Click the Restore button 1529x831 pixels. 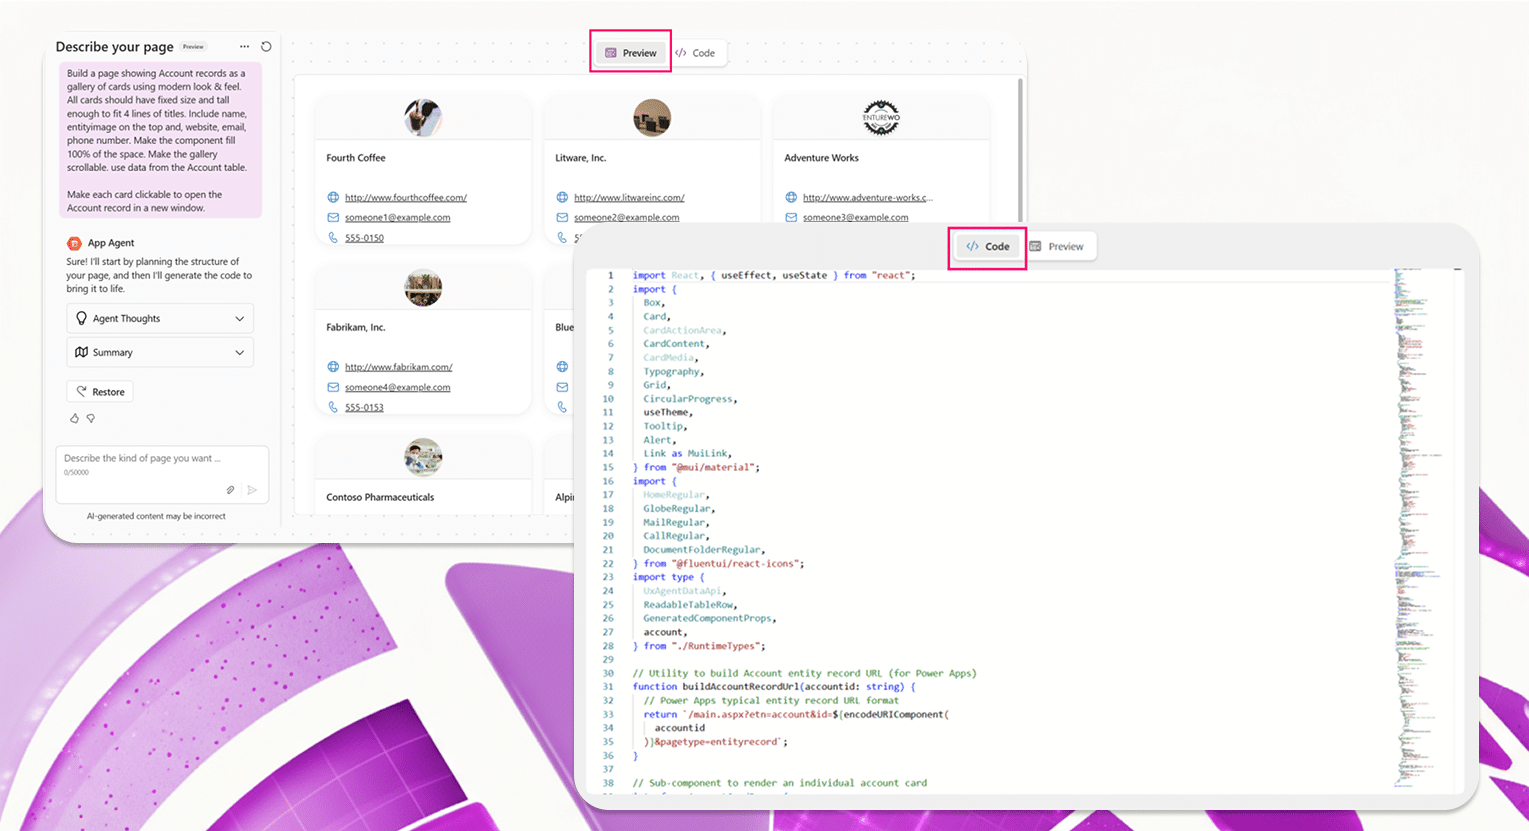(100, 392)
